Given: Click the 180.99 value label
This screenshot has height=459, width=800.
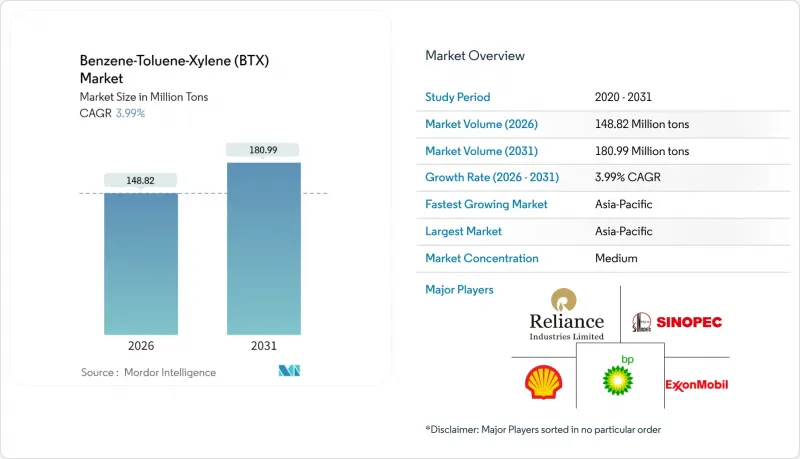Looking at the screenshot, I should (x=264, y=149).
